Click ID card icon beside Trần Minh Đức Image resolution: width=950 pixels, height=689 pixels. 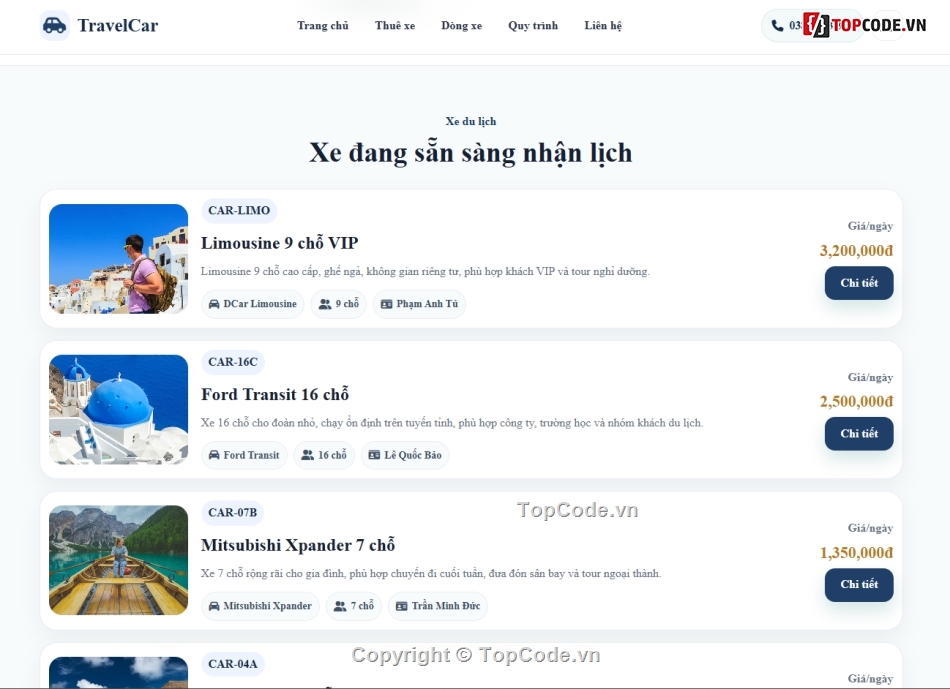402,606
